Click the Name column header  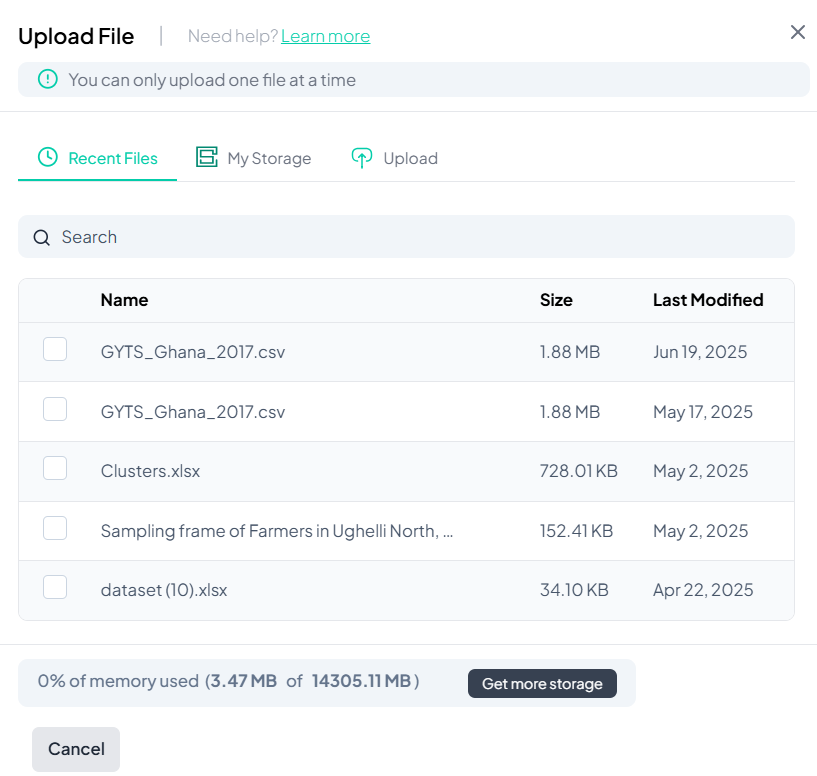click(x=124, y=300)
